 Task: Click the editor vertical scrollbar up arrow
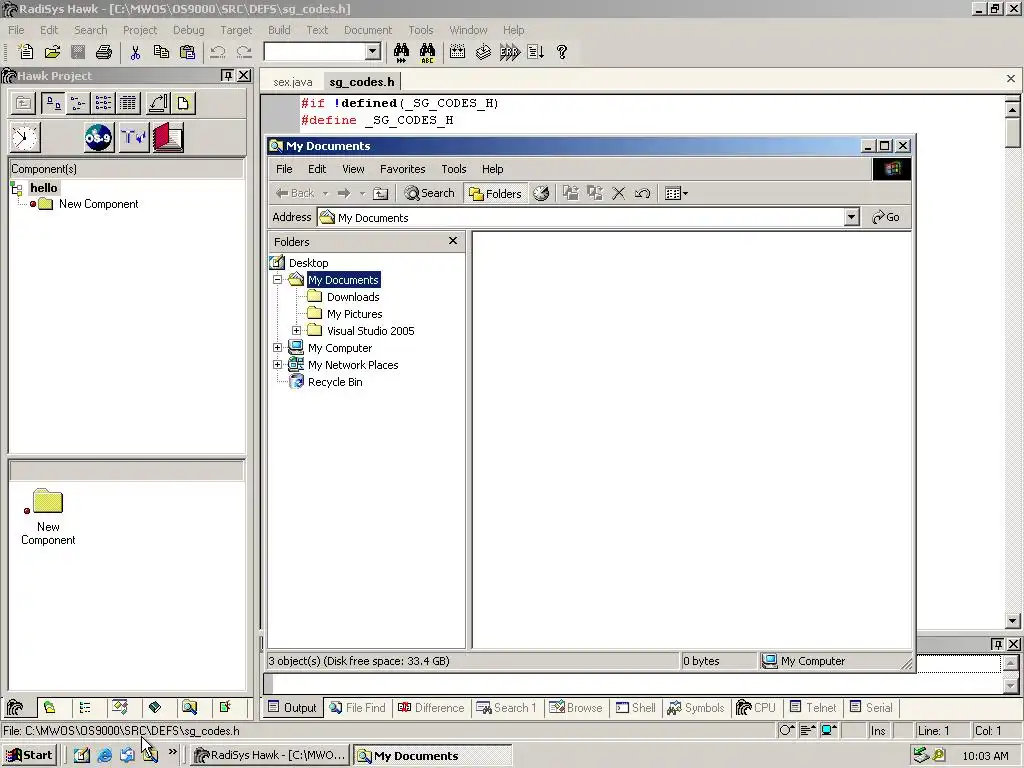click(x=1012, y=109)
